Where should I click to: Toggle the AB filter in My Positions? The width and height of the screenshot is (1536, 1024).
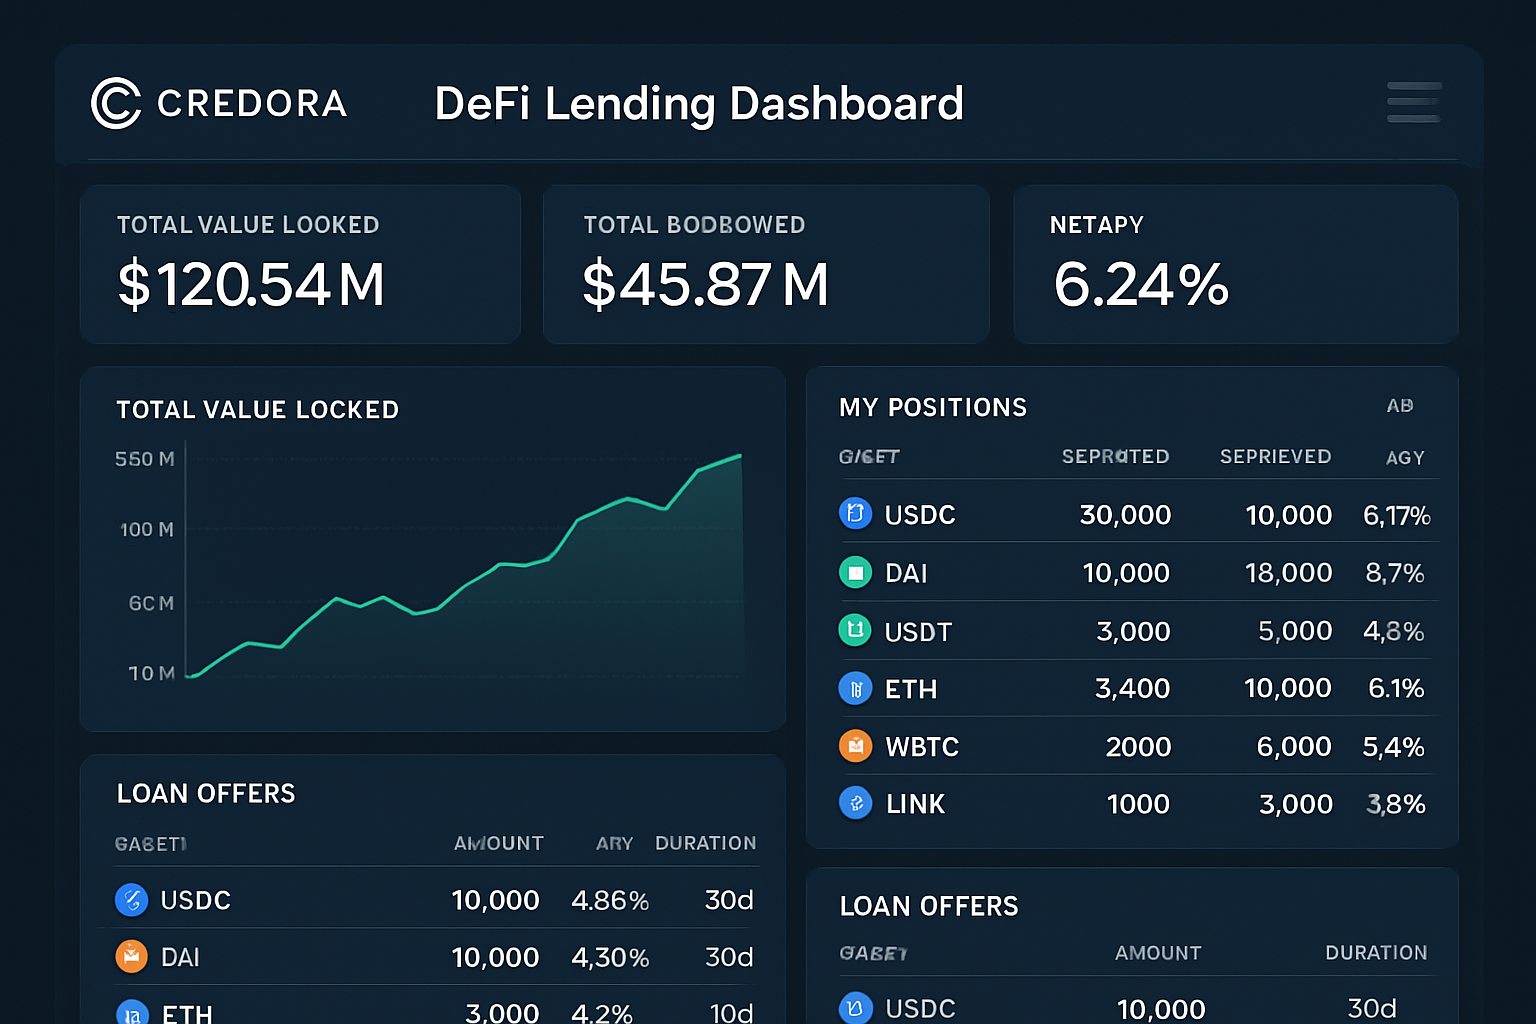[1400, 406]
